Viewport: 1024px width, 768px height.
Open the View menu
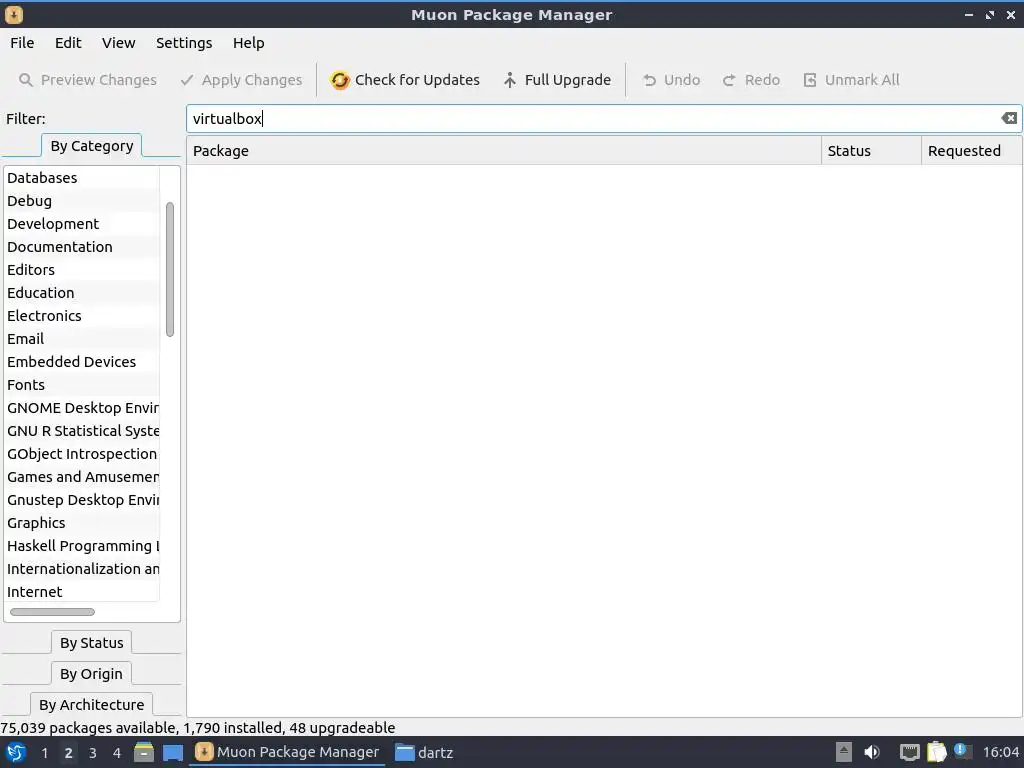[118, 43]
